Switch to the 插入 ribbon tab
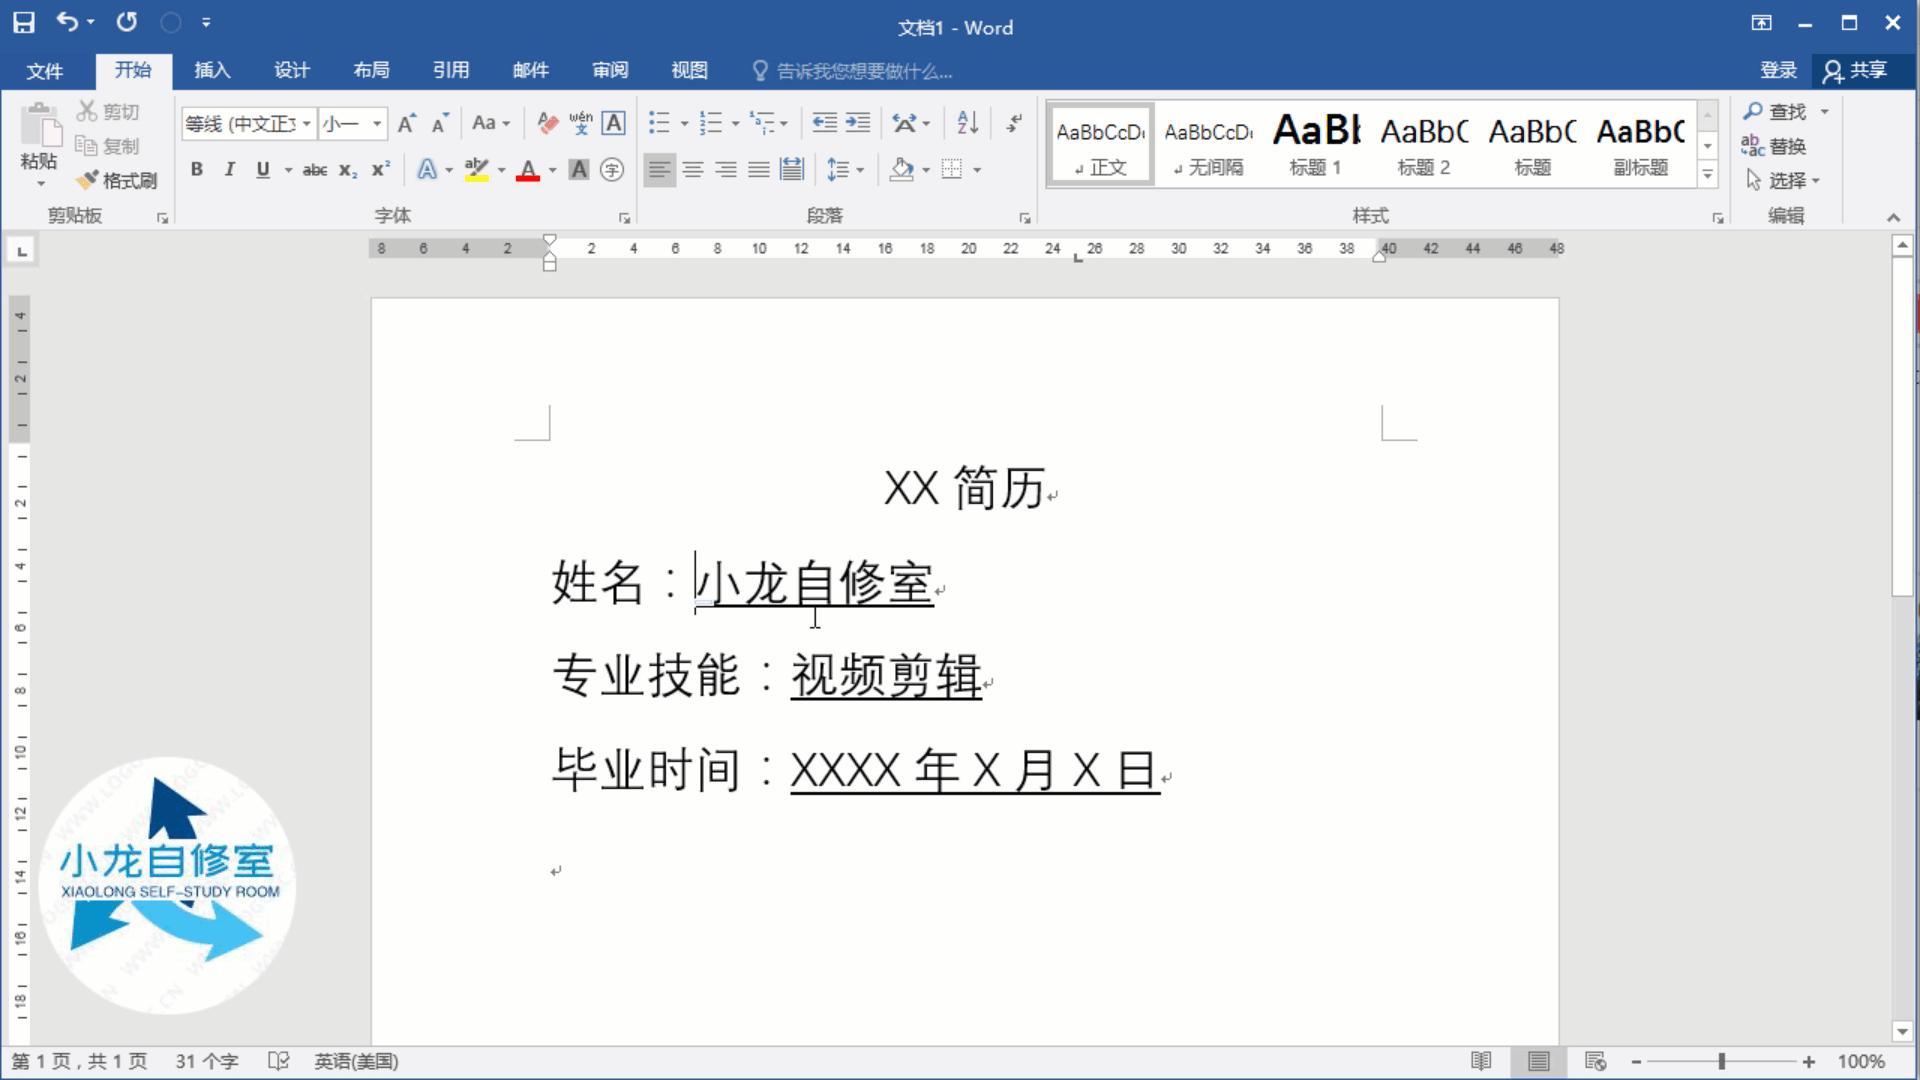1920x1080 pixels. click(x=211, y=70)
